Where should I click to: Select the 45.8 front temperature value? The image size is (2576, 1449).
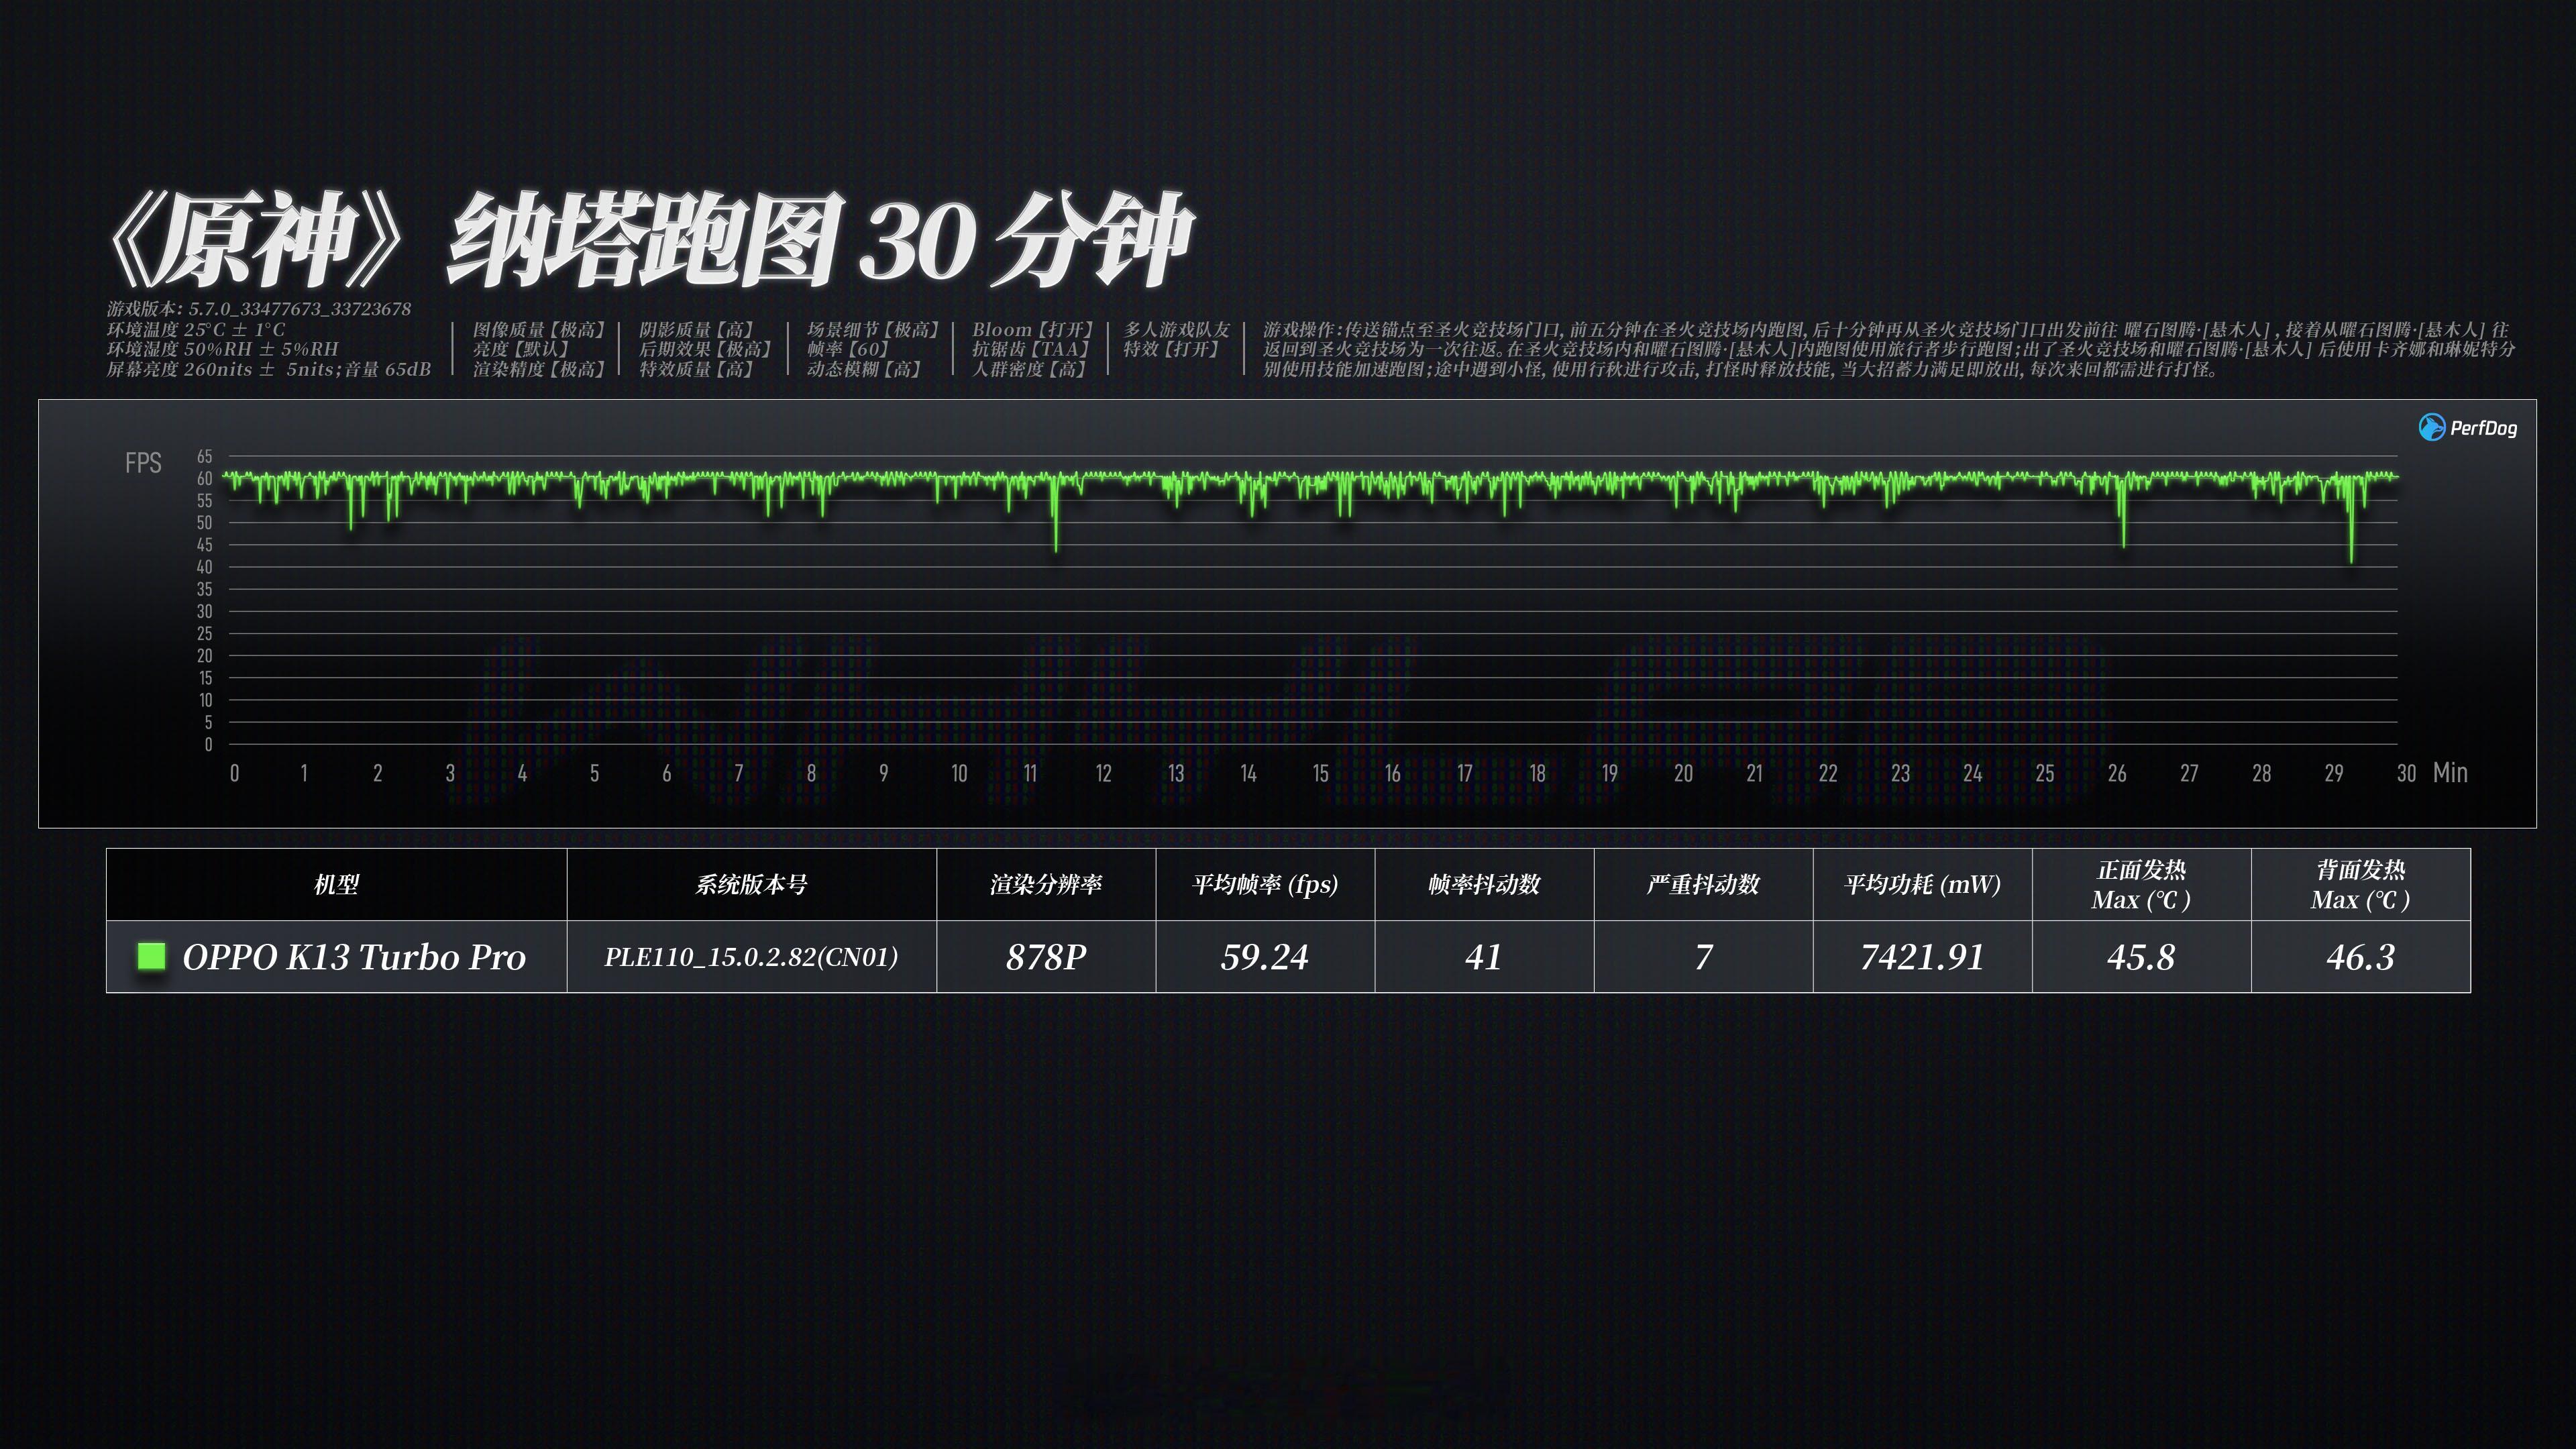click(2141, 957)
